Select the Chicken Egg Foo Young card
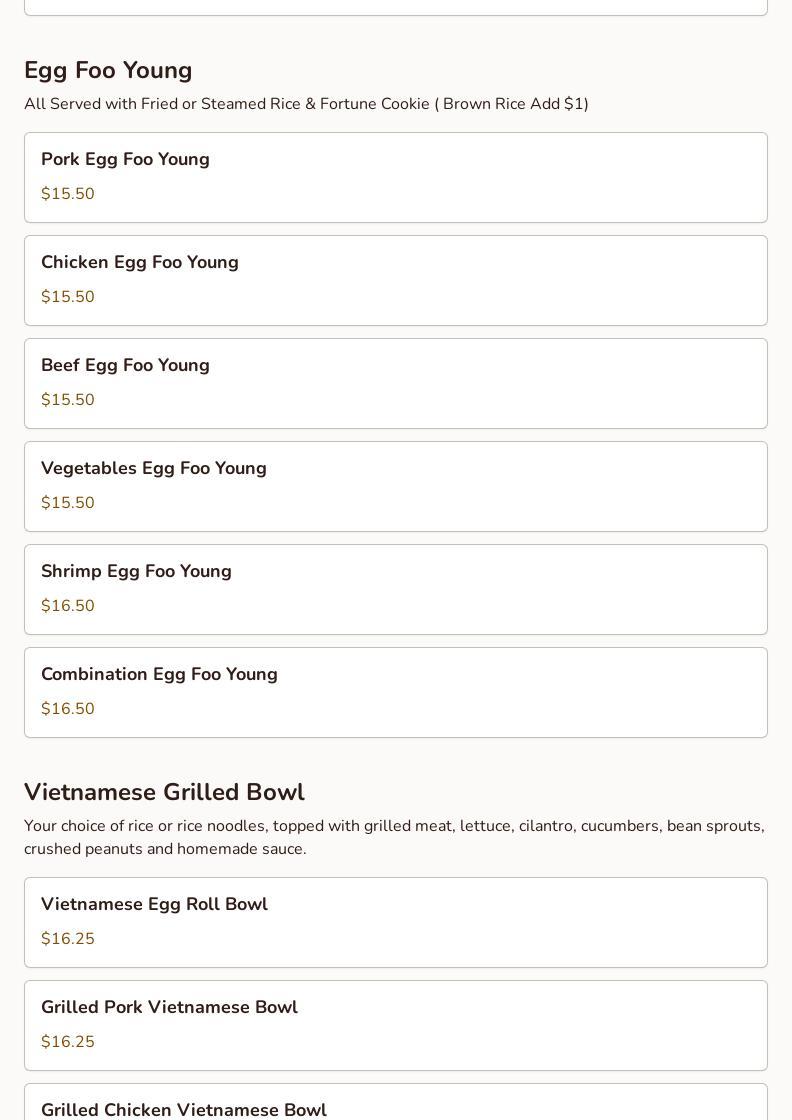792x1120 pixels. (x=395, y=280)
